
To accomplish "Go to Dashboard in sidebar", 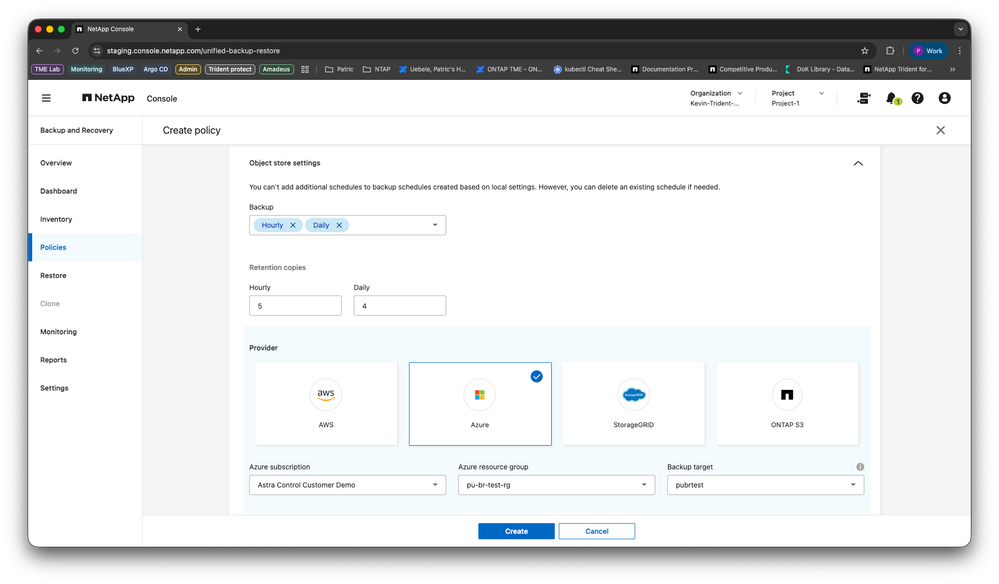I will click(x=59, y=191).
